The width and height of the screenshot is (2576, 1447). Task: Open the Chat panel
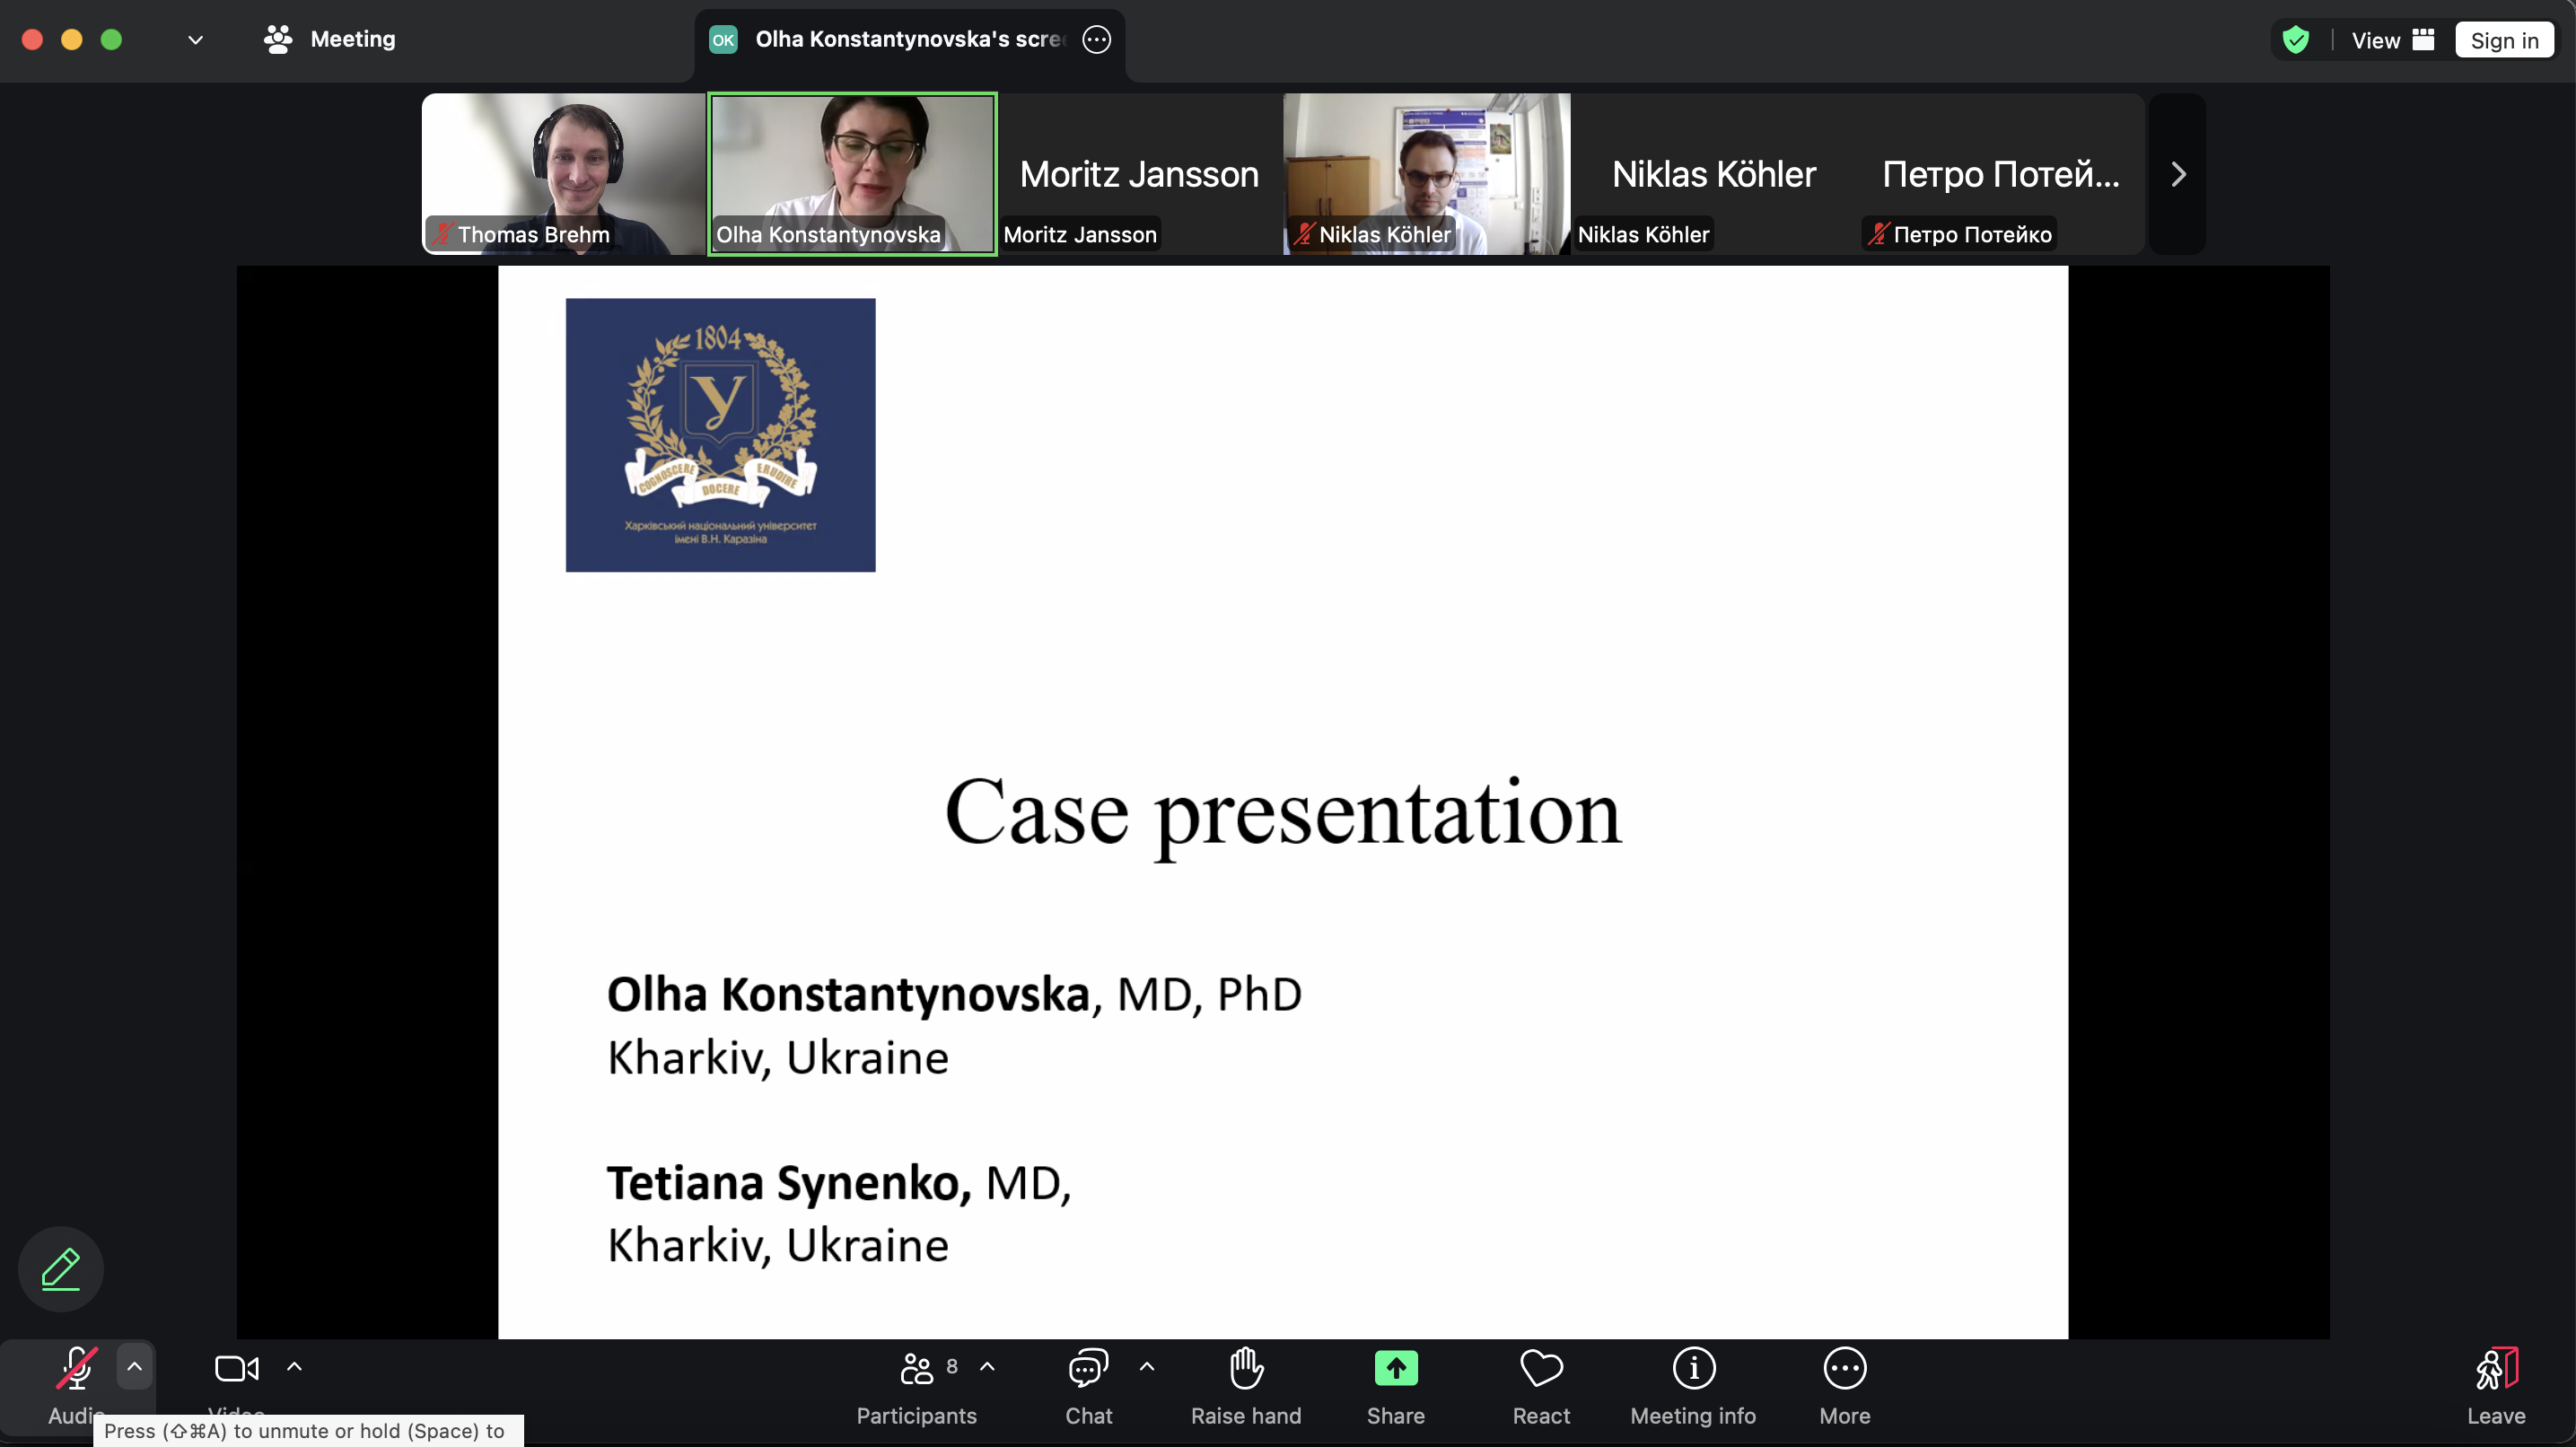point(1087,1369)
